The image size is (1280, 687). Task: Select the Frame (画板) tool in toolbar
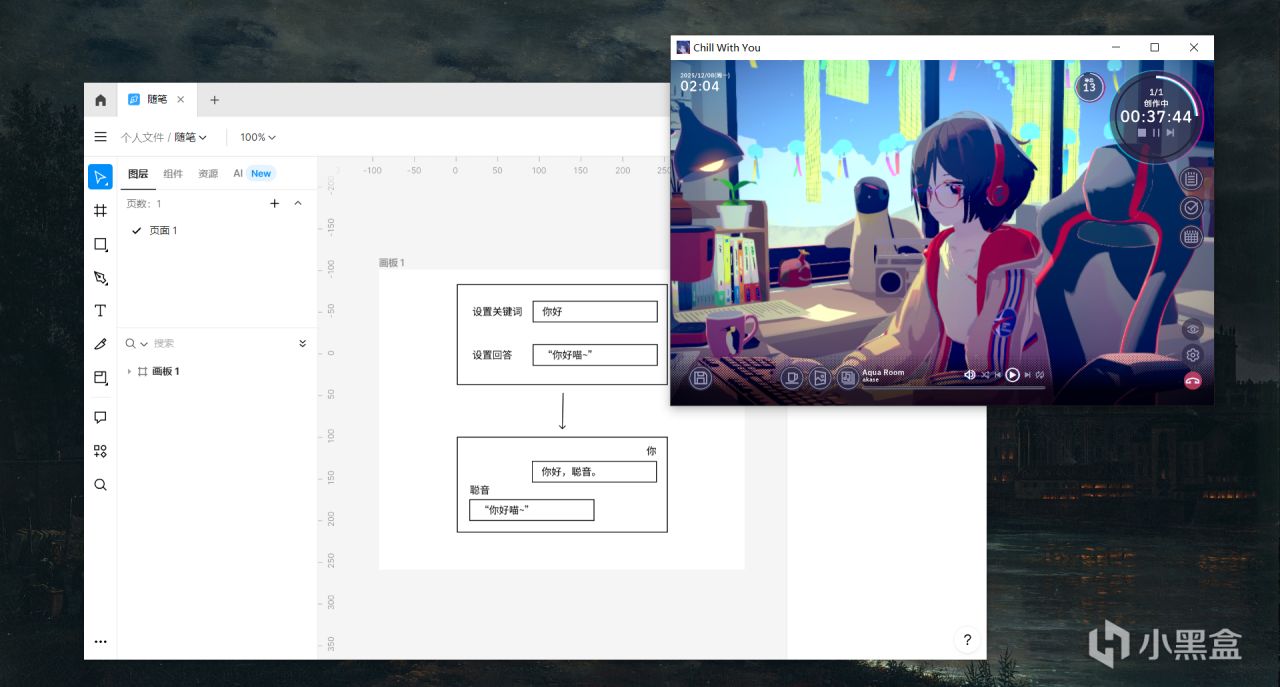coord(100,211)
